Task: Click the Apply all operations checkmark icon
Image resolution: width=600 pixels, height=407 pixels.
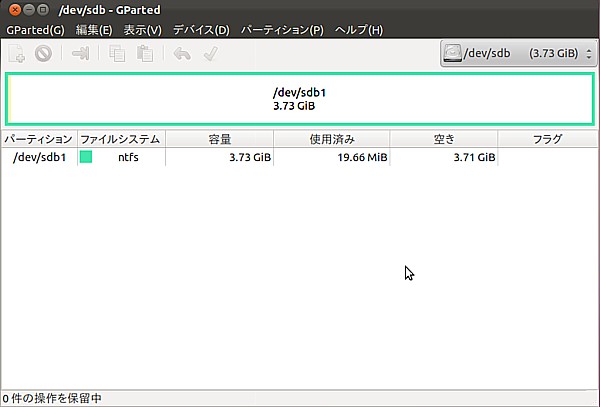Action: 211,54
